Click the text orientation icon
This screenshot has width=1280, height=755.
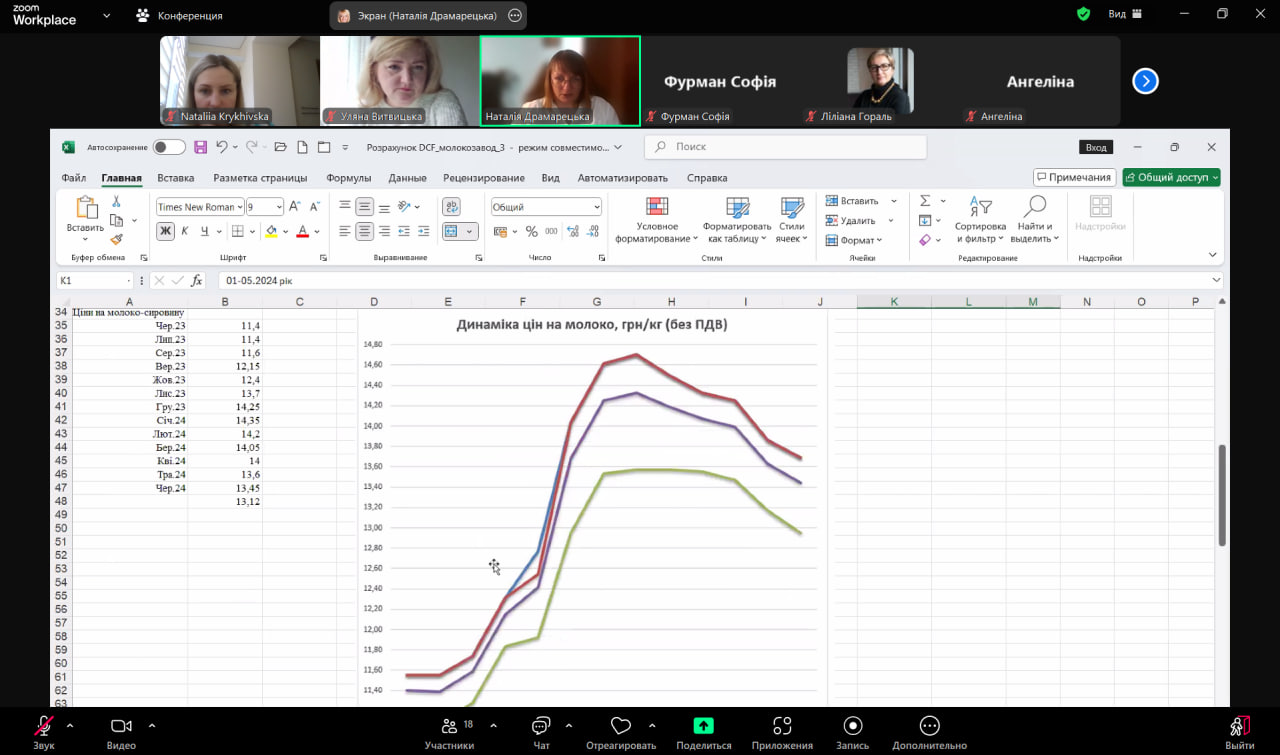(404, 207)
